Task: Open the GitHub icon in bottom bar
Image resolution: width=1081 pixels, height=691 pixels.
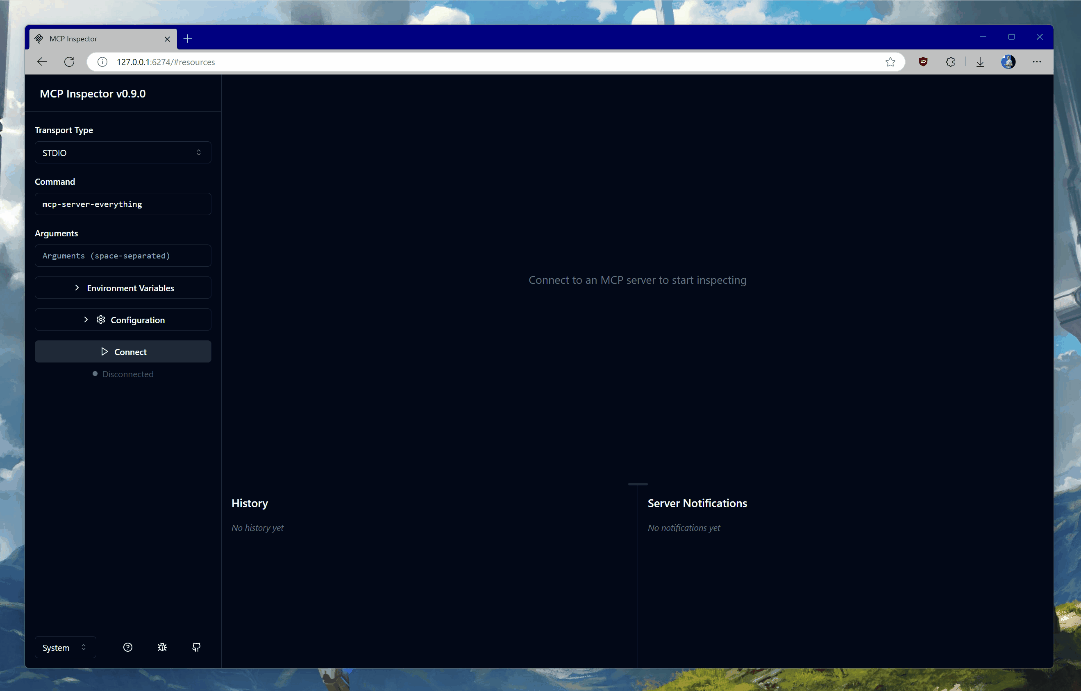Action: coord(196,647)
